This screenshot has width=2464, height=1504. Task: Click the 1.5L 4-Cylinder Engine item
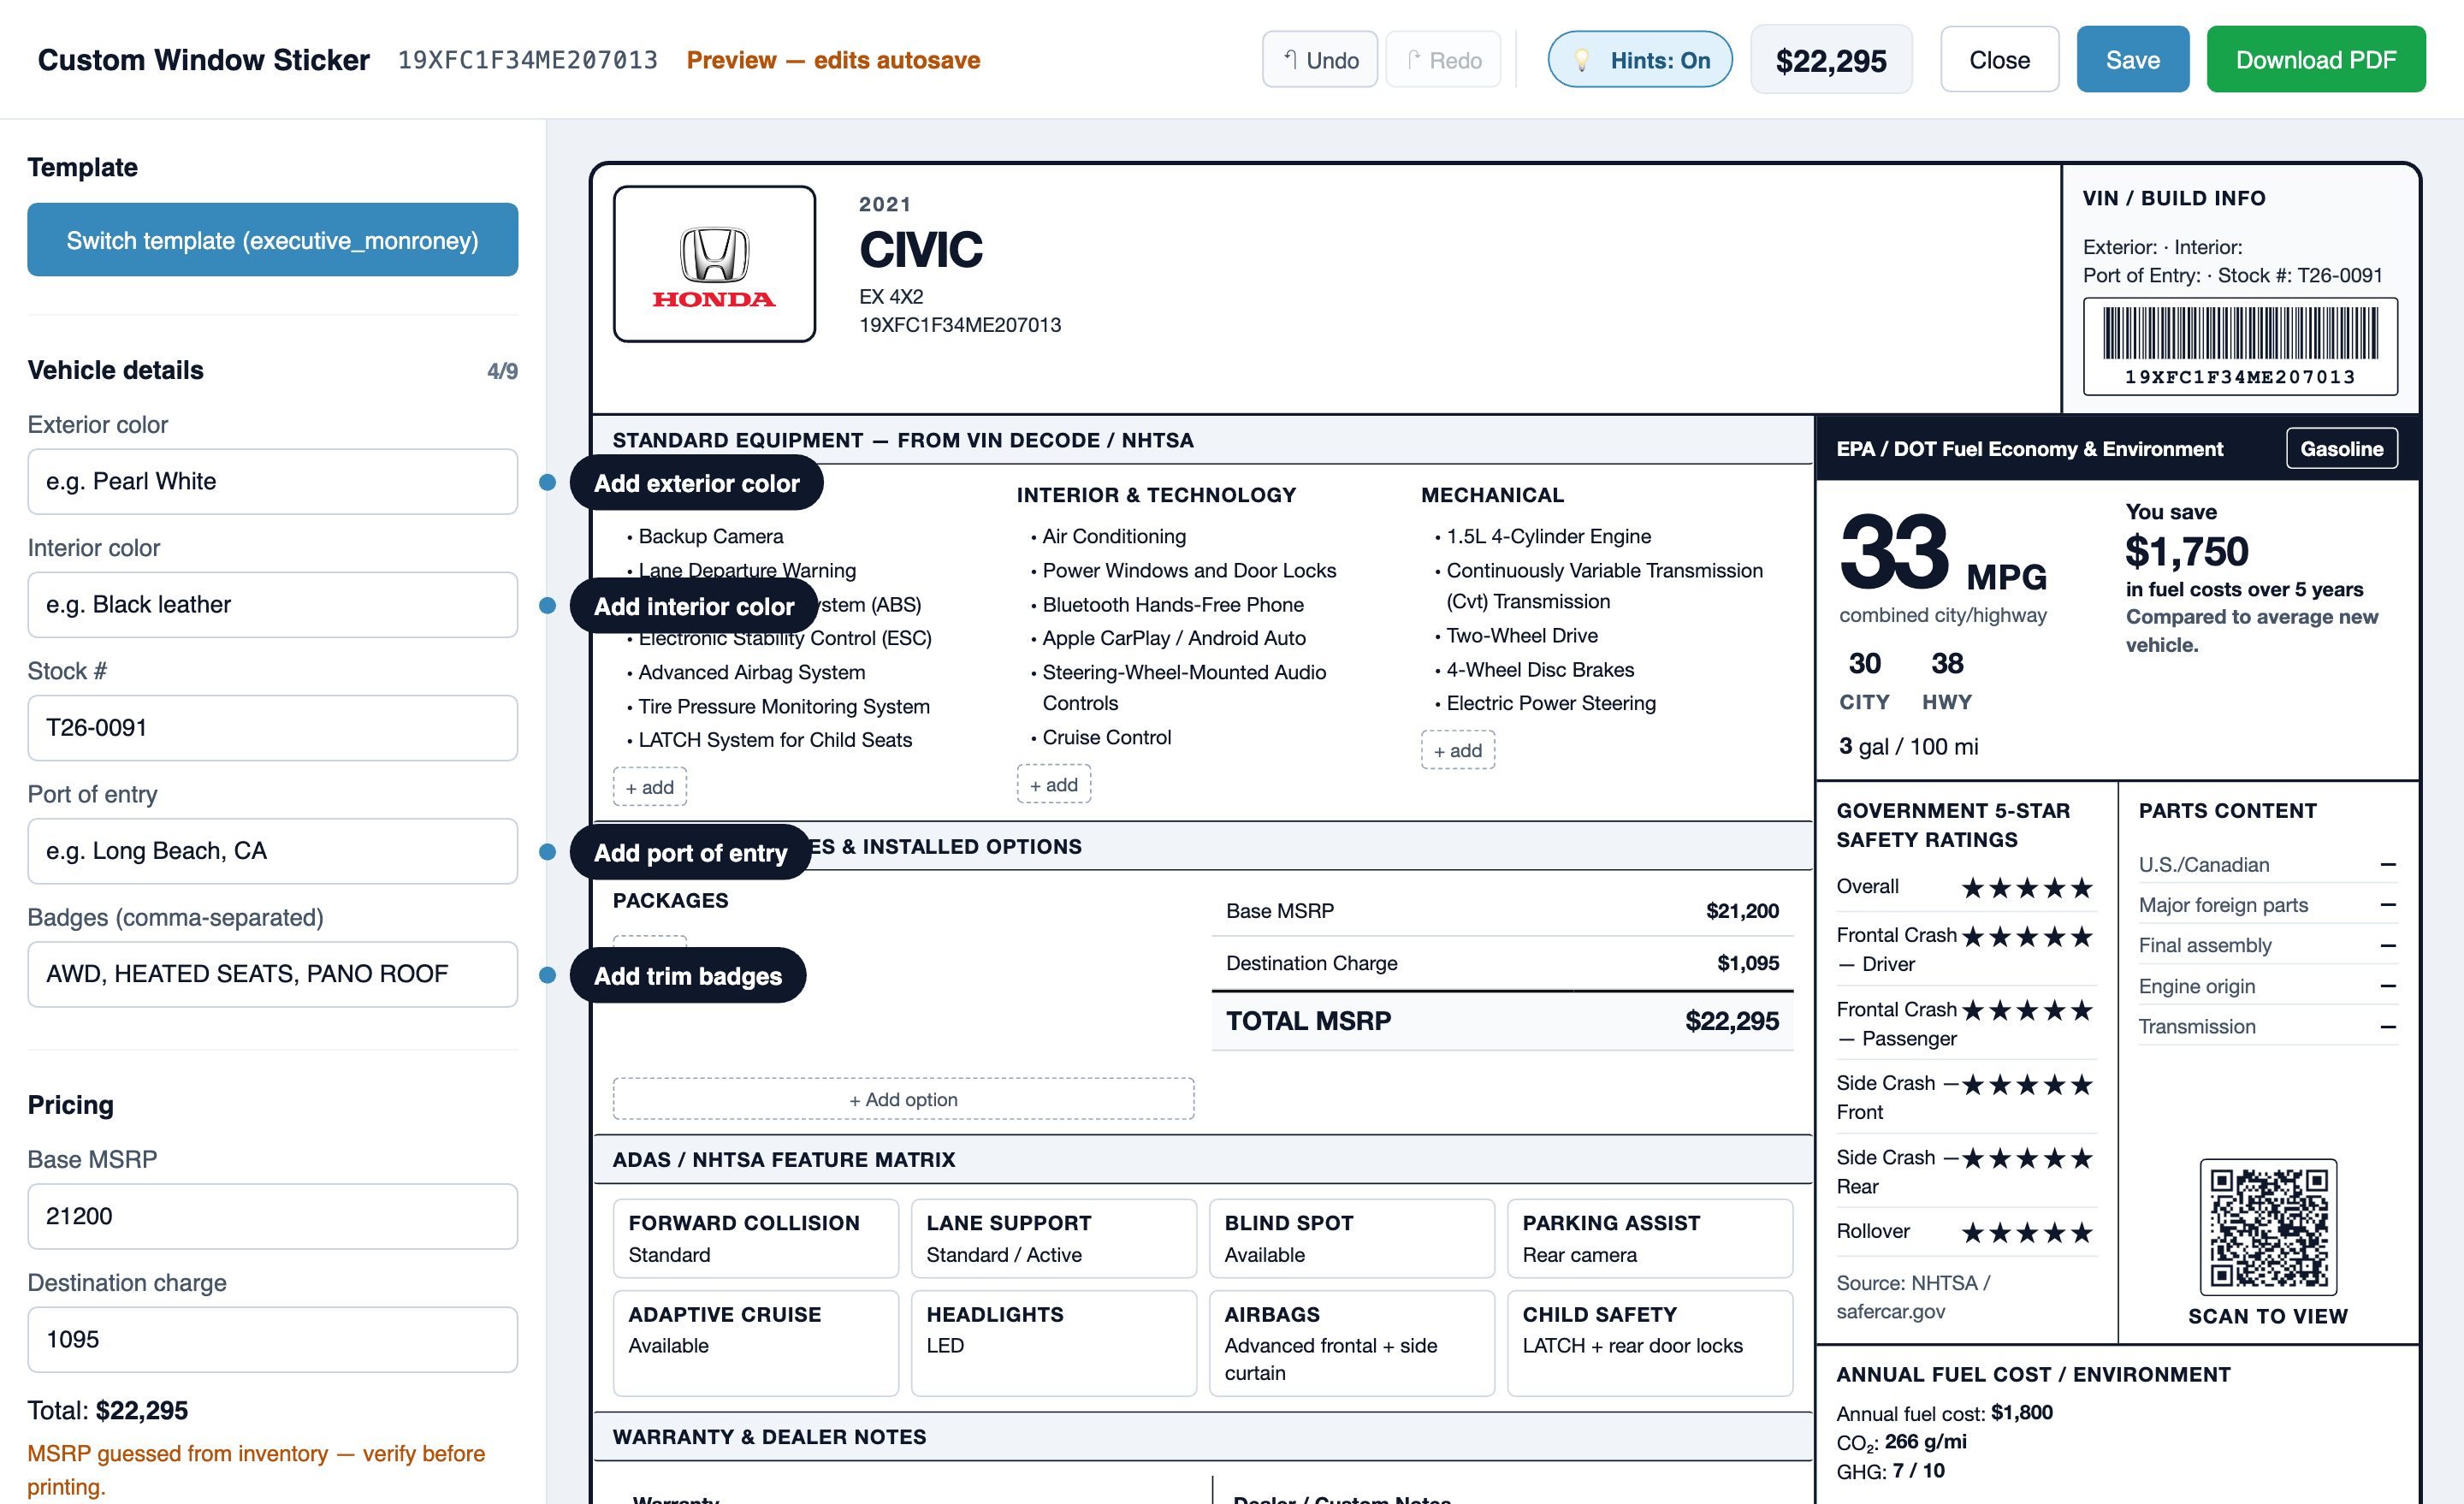(1548, 536)
